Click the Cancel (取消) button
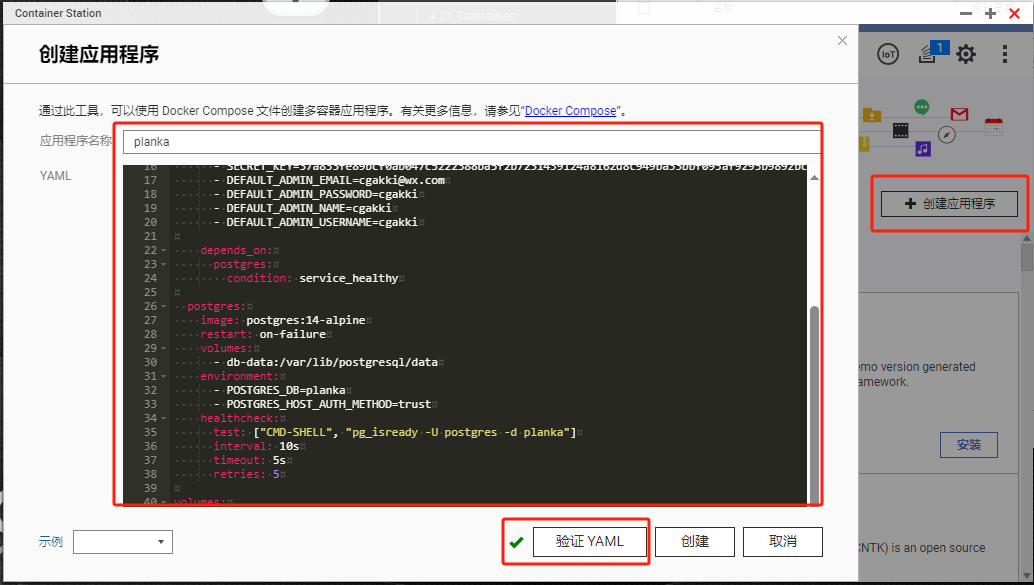Image resolution: width=1034 pixels, height=585 pixels. 783,541
